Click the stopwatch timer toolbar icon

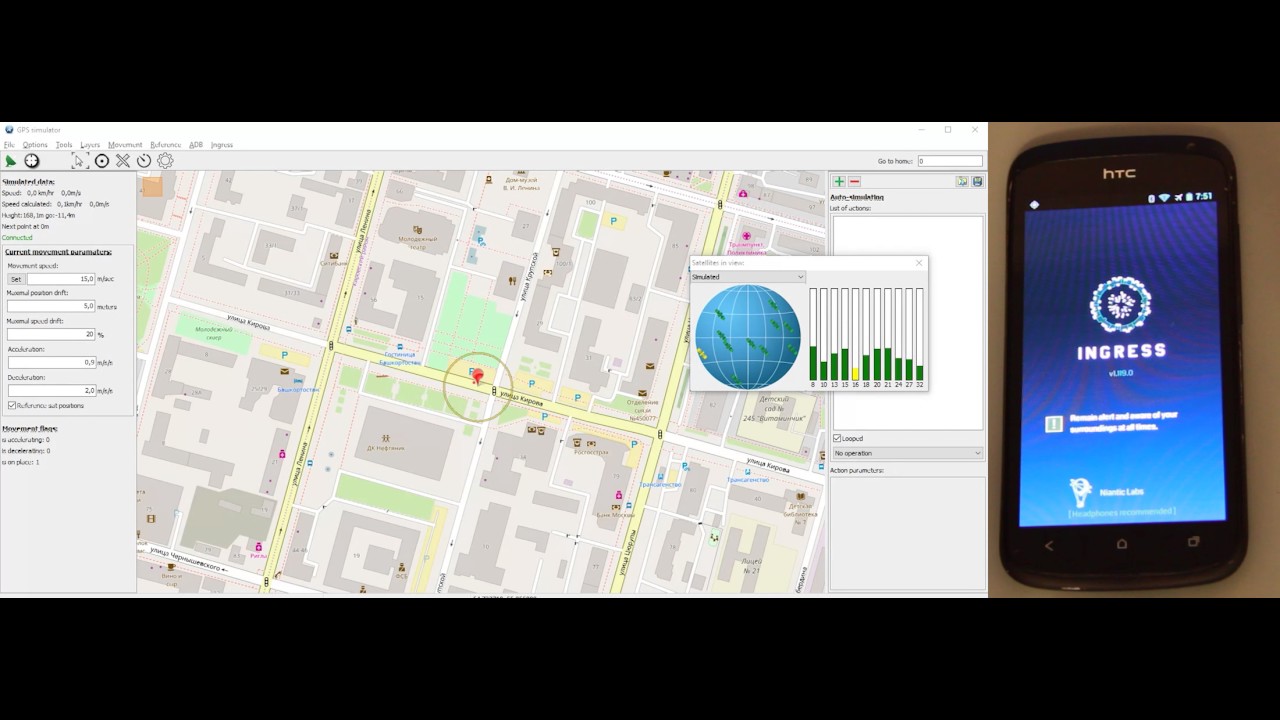[144, 161]
